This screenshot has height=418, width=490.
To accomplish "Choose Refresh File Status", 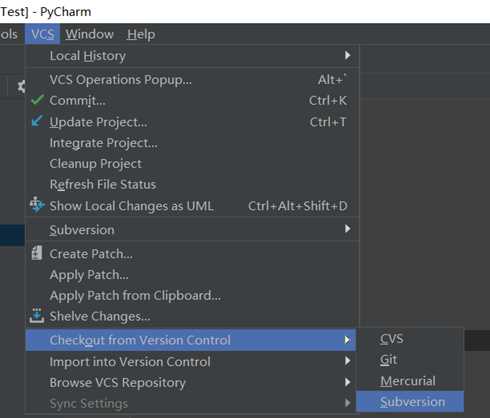I will coord(192,184).
